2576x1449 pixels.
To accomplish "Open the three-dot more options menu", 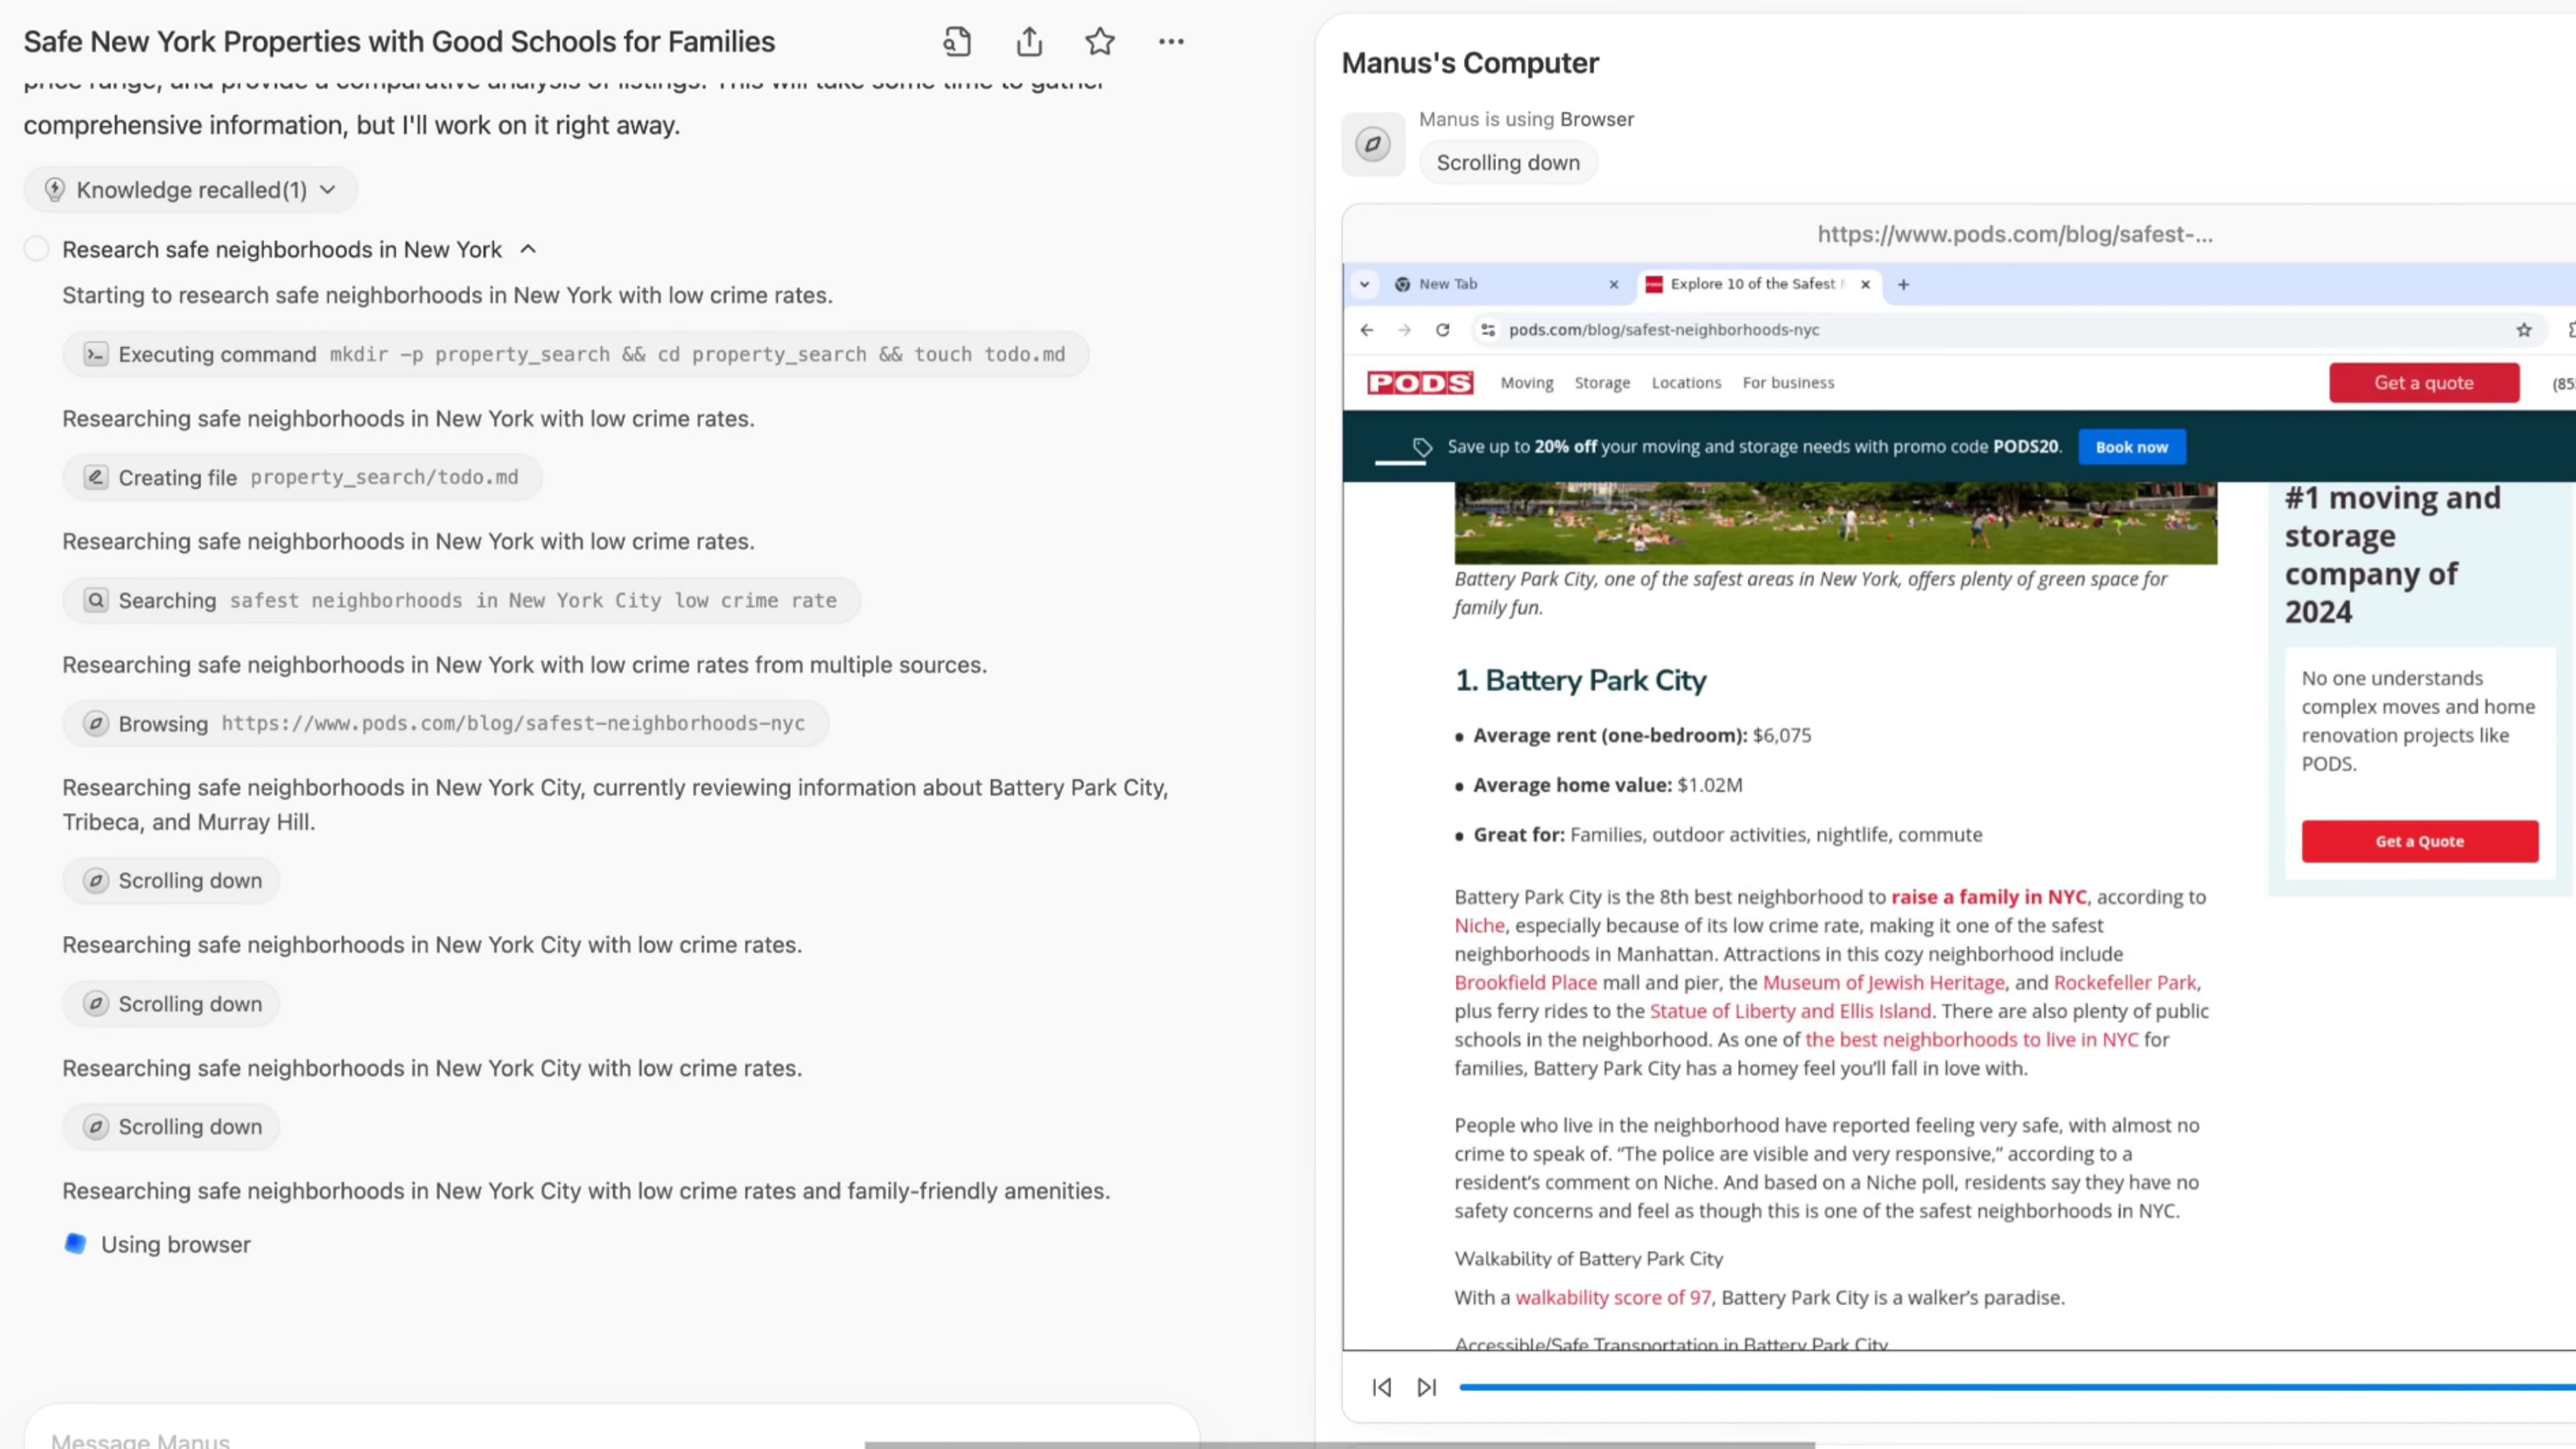I will click(x=1171, y=42).
